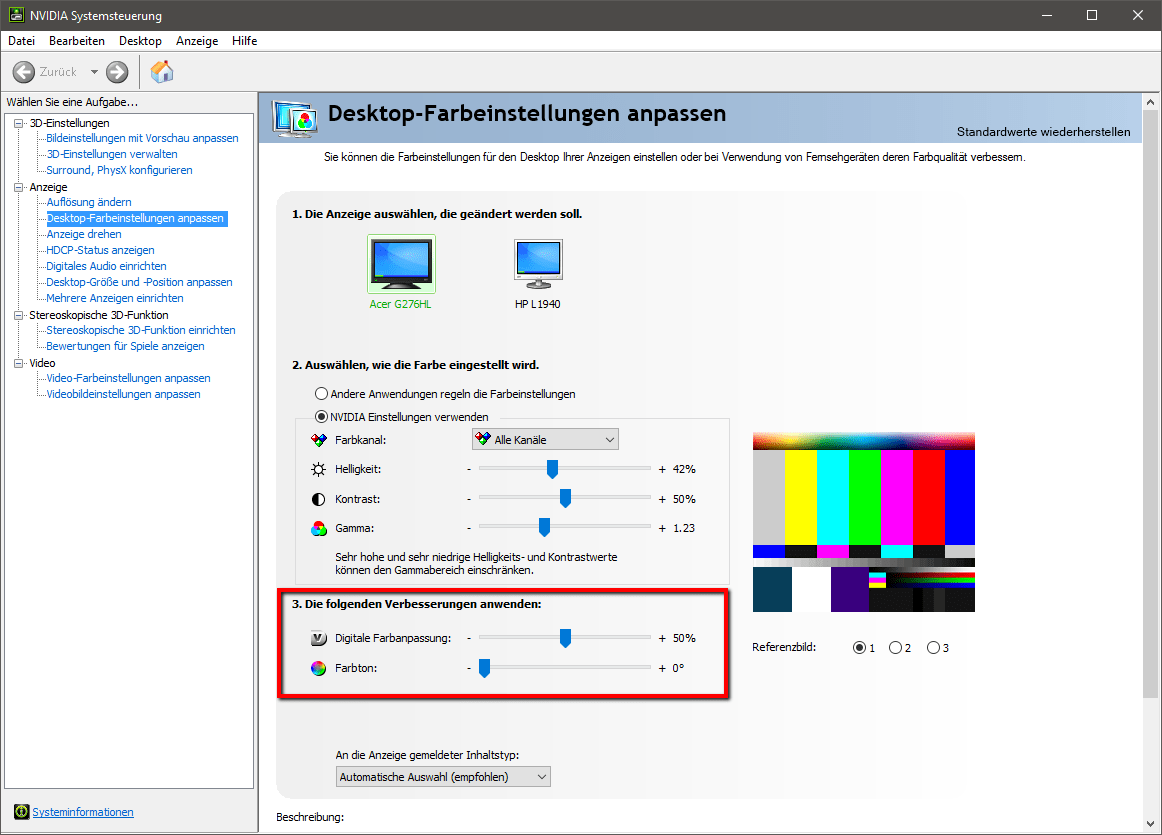Click the vertical scrollbar down arrow
This screenshot has width=1162, height=835.
(x=1150, y=824)
